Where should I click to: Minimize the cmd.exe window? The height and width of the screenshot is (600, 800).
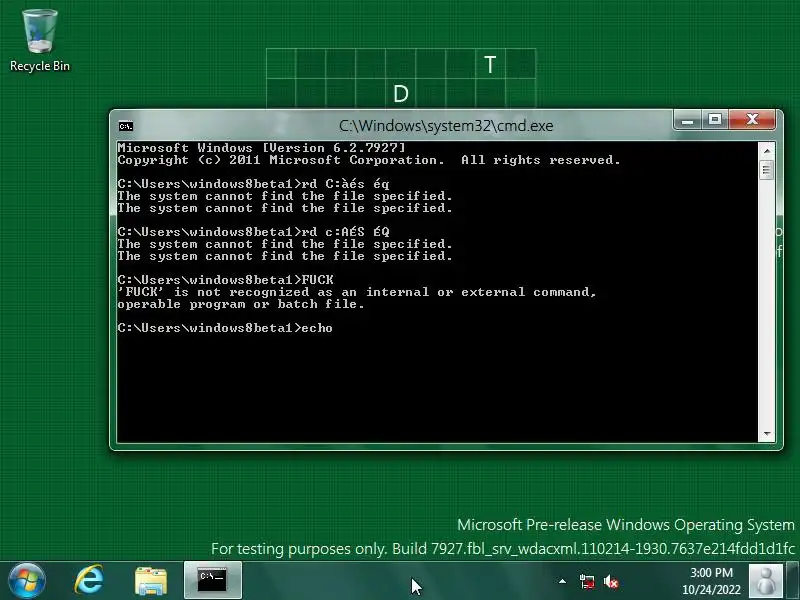[x=687, y=120]
